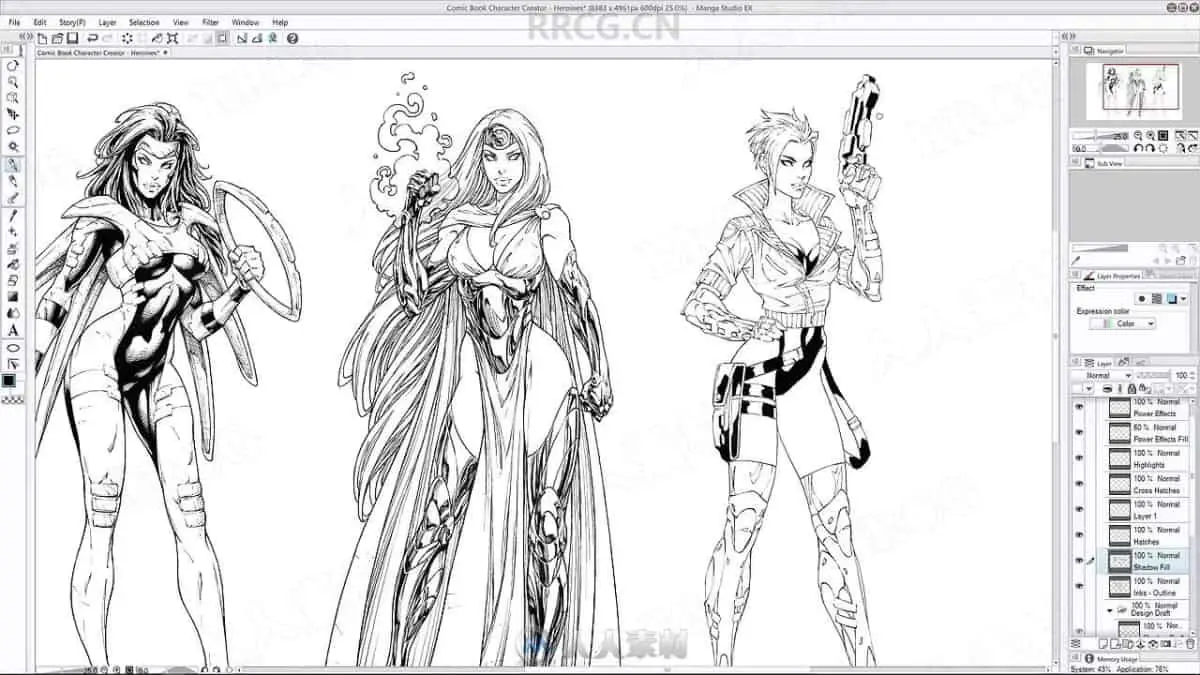Select the Lasso selection tool
This screenshot has height=675, width=1200.
(x=13, y=130)
